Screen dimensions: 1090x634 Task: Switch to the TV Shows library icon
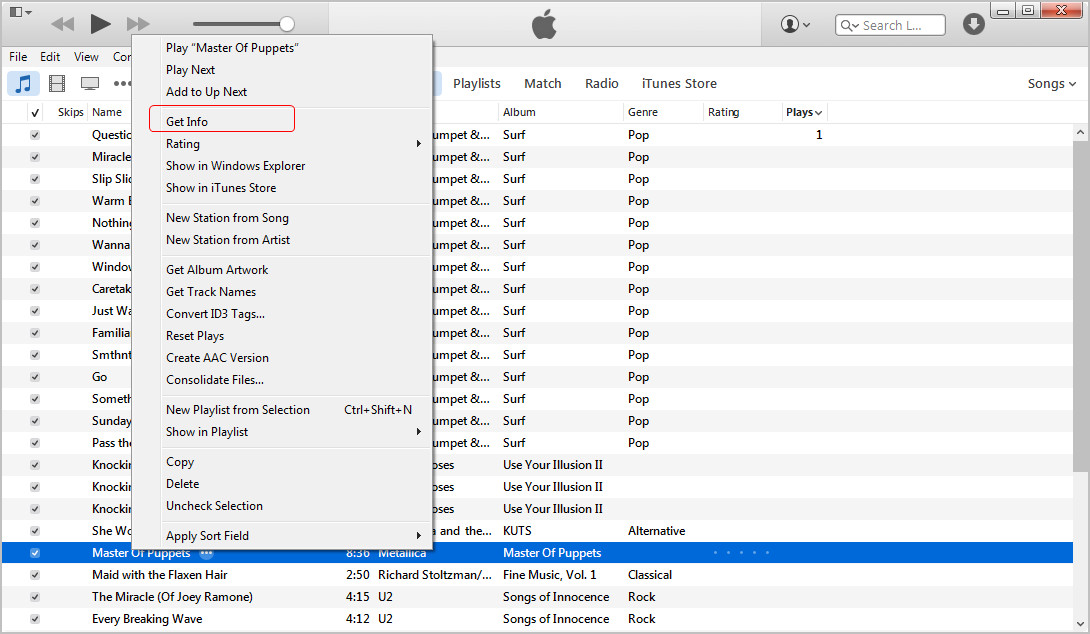90,83
